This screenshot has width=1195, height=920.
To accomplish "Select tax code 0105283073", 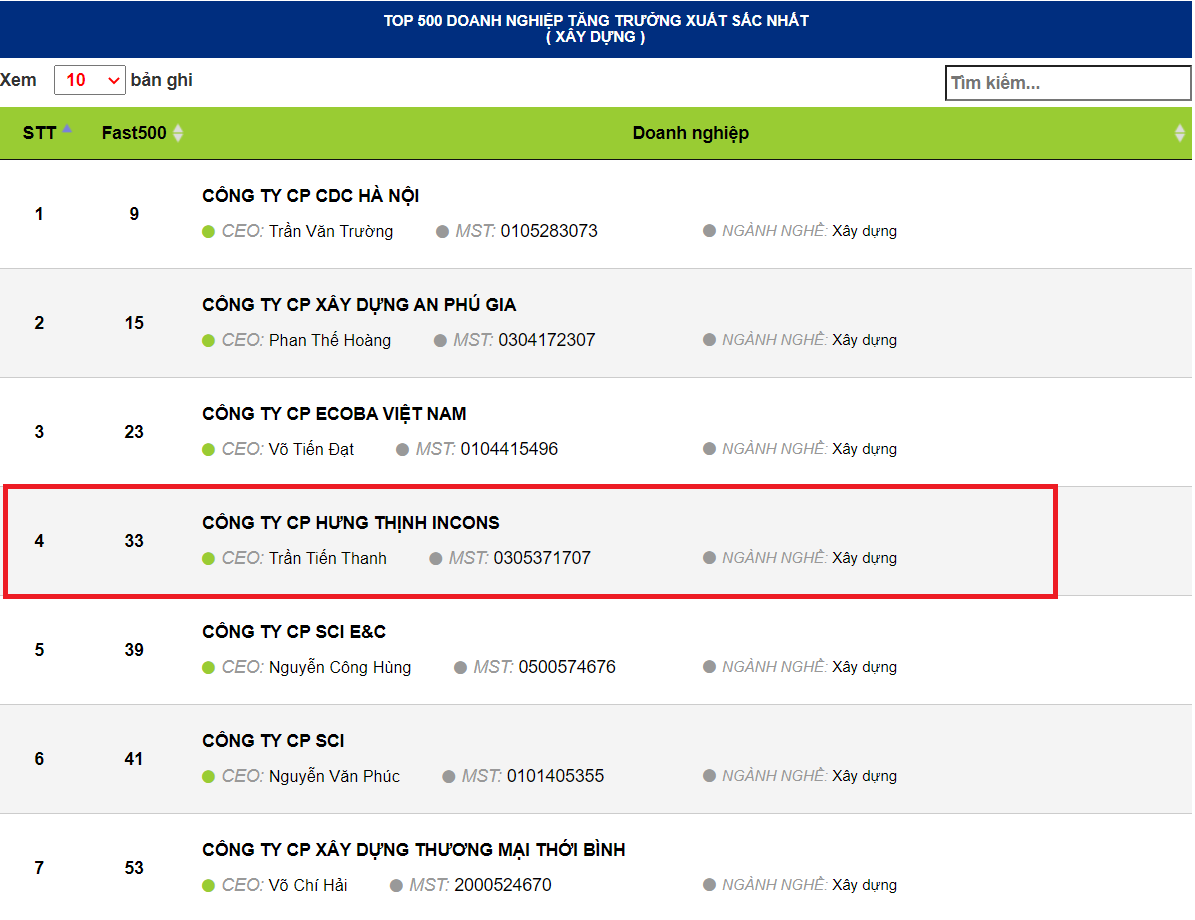I will pyautogui.click(x=549, y=231).
